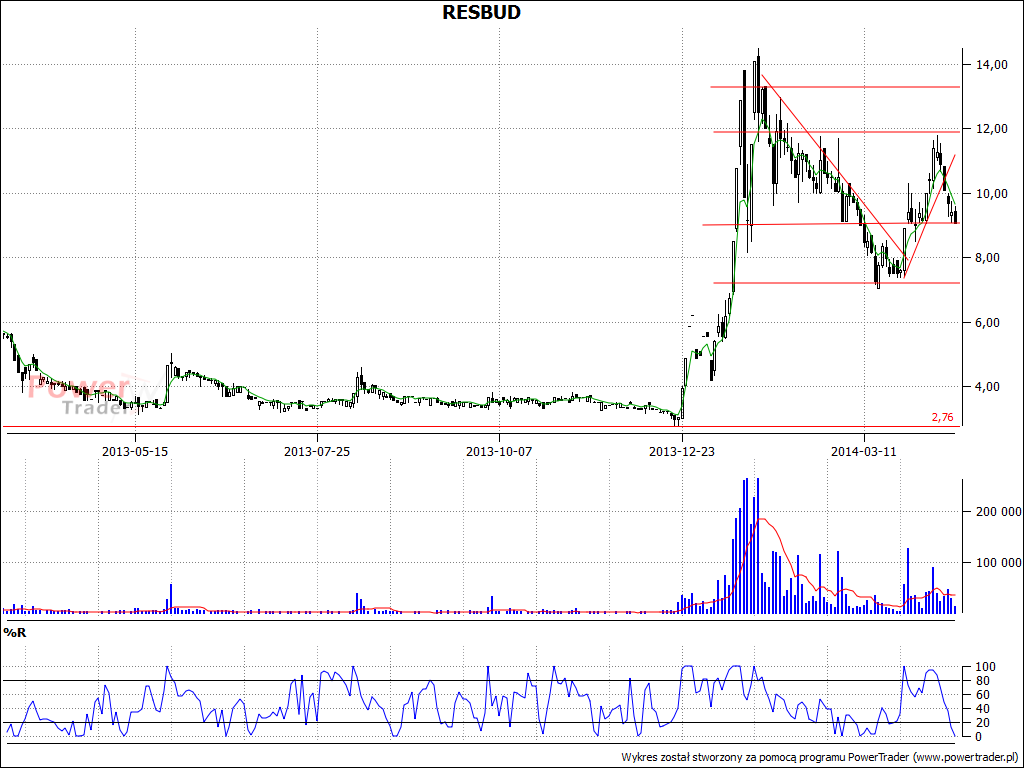The image size is (1024, 768).
Task: Click the 100 000 volume axis label
Action: (998, 562)
